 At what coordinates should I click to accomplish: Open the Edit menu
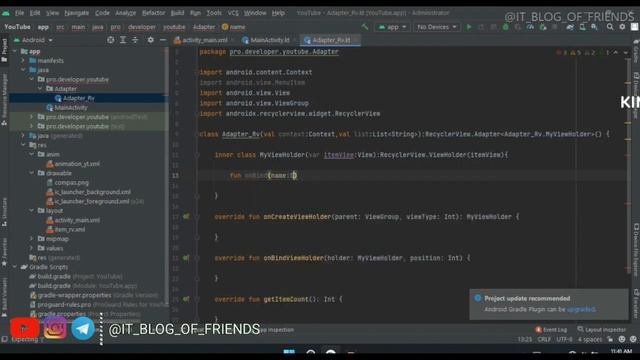click(x=35, y=13)
